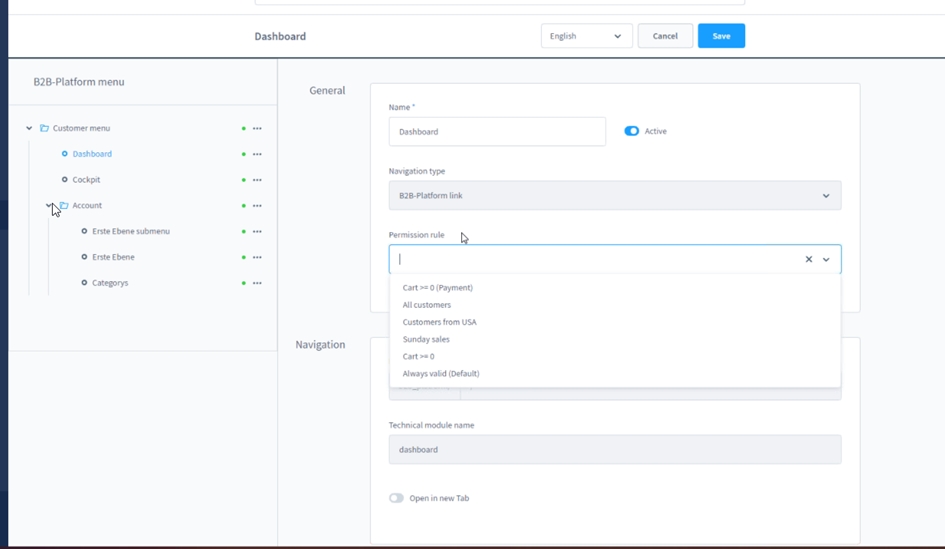Image resolution: width=945 pixels, height=549 pixels.
Task: Clear the Permission rule field with X icon
Action: (809, 260)
